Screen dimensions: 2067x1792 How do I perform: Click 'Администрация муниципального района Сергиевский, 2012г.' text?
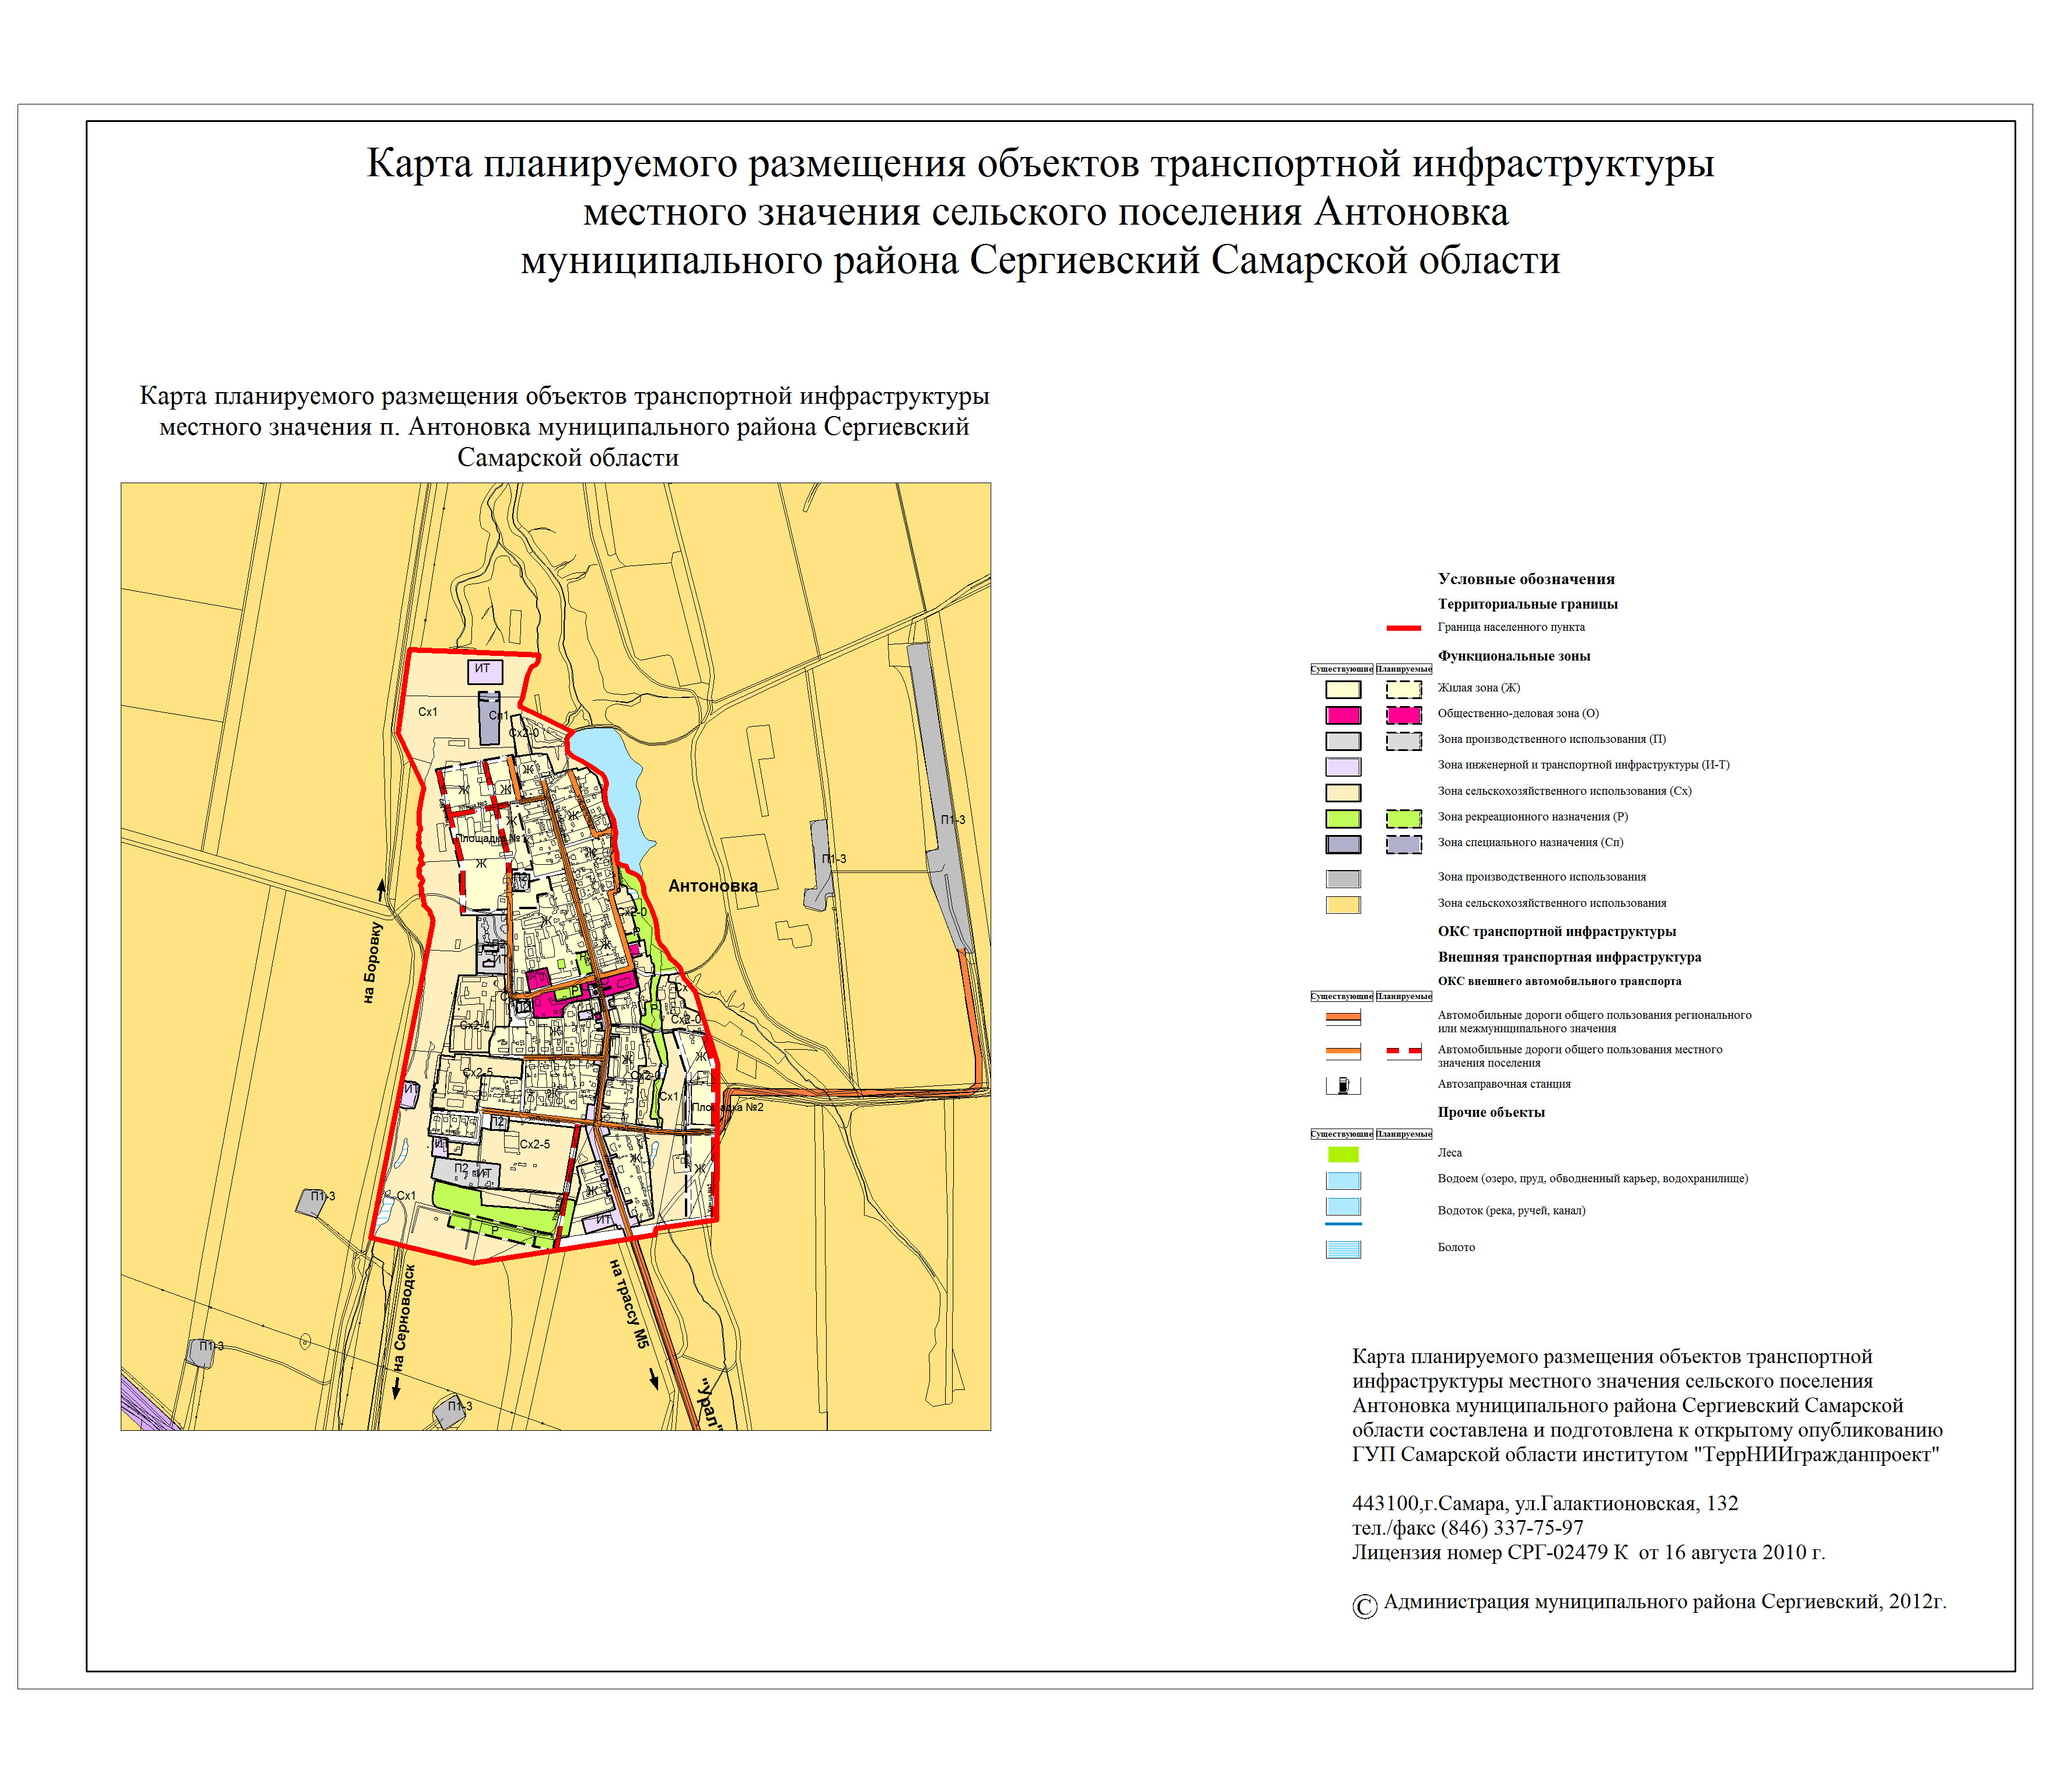point(1665,1602)
